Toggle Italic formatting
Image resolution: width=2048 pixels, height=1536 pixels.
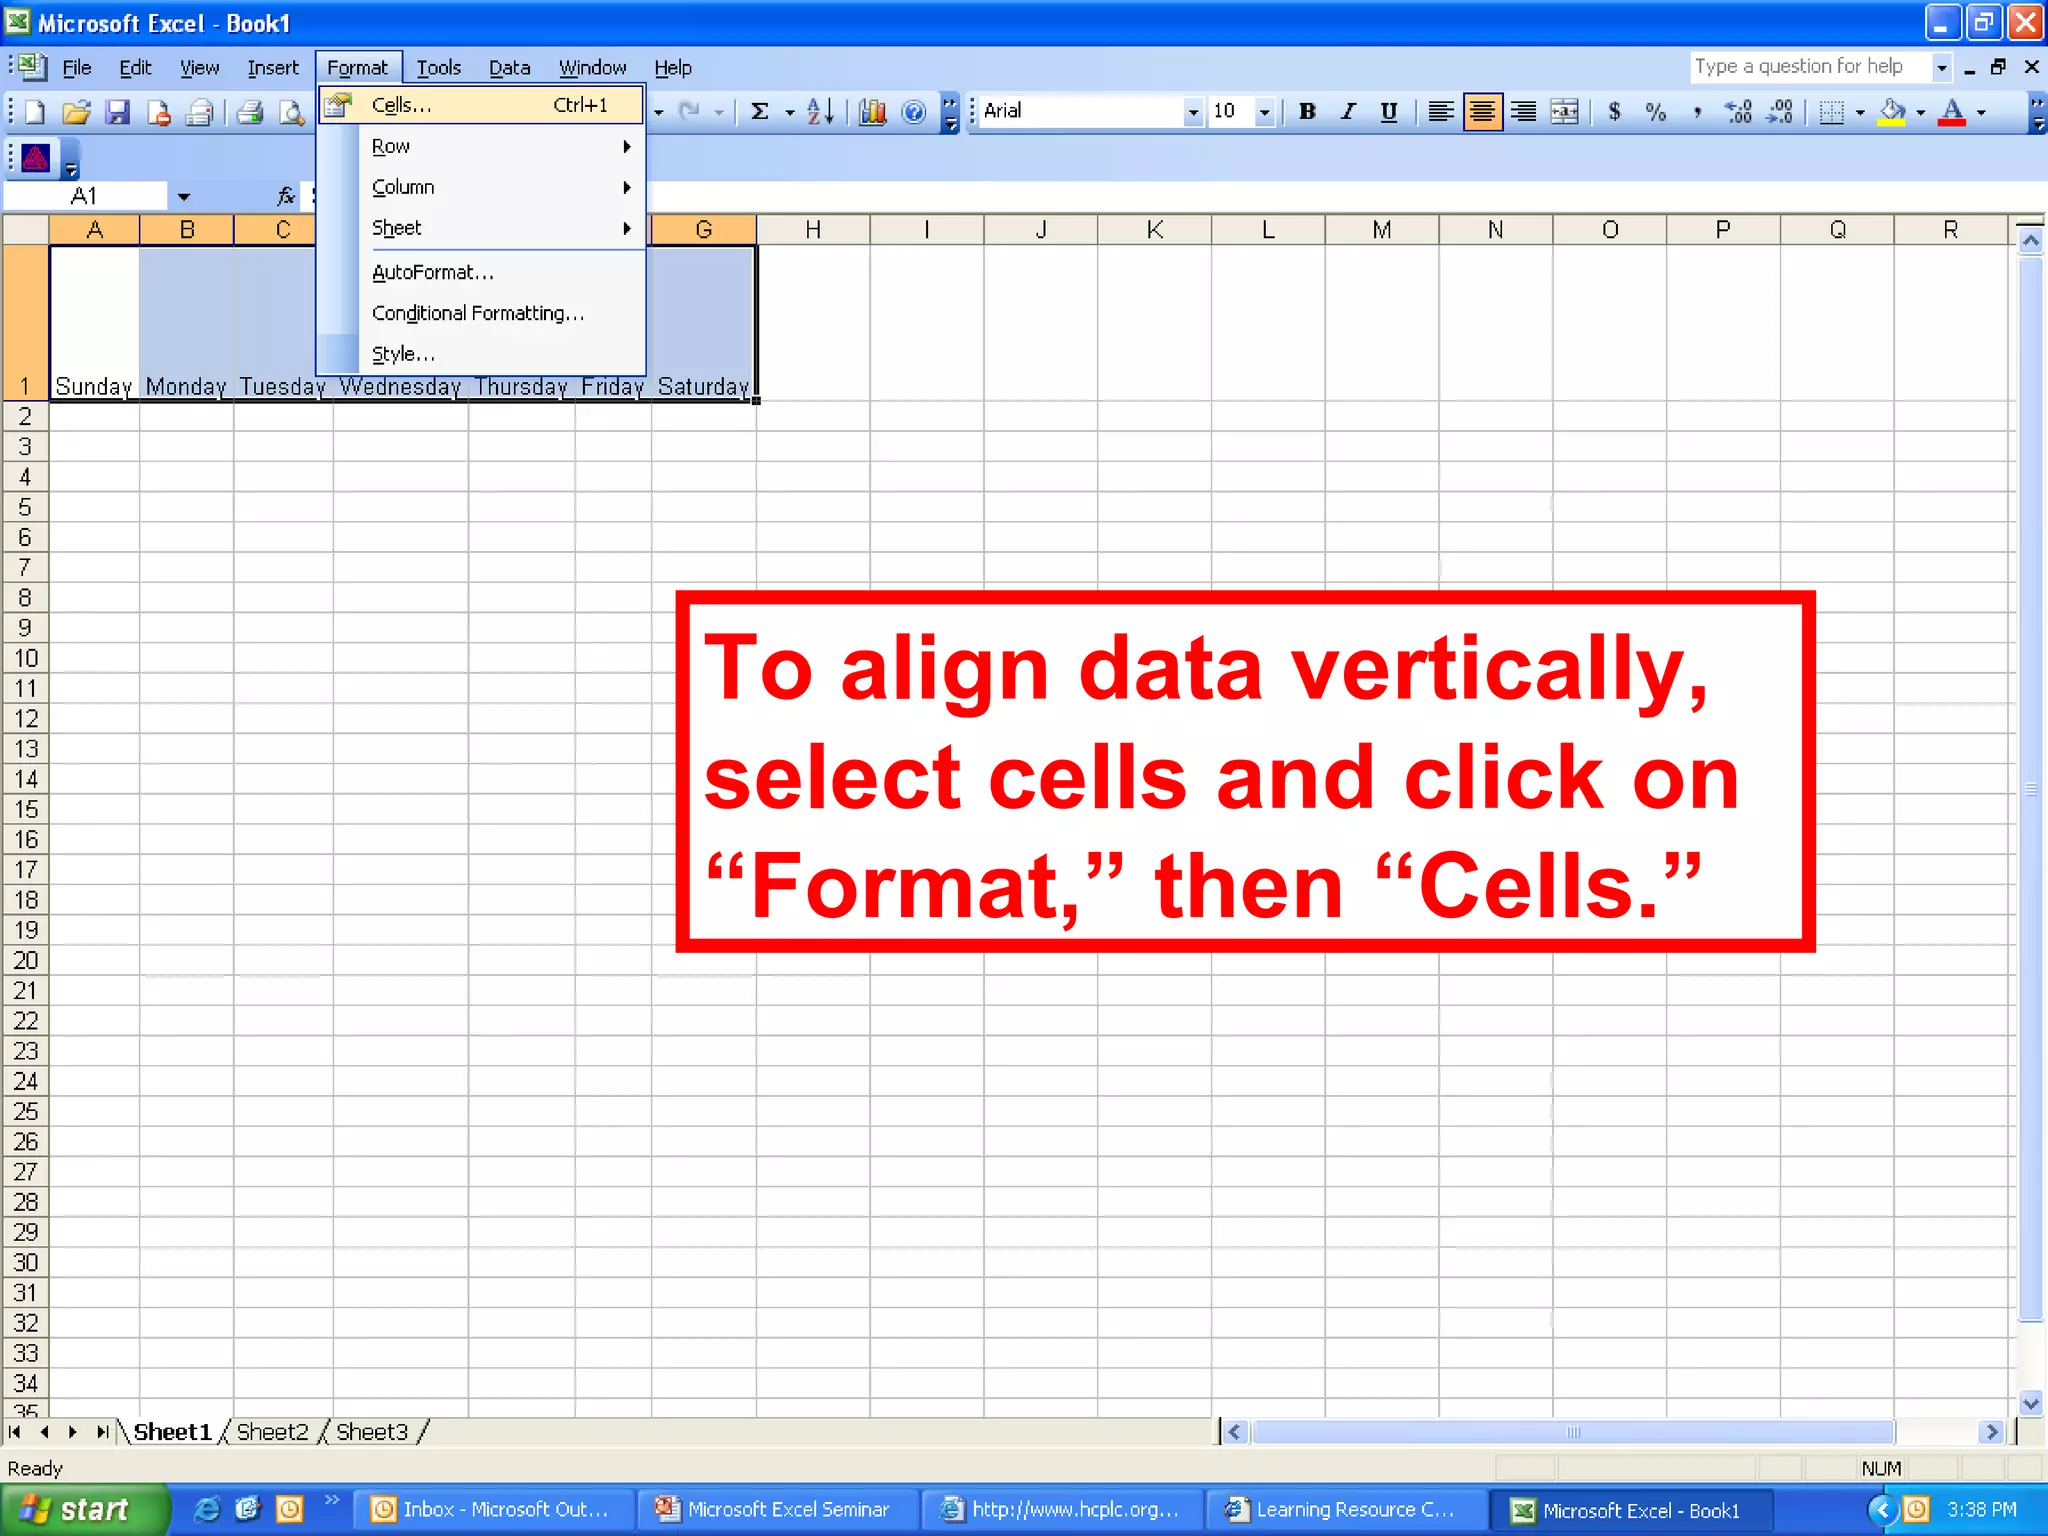[1348, 112]
